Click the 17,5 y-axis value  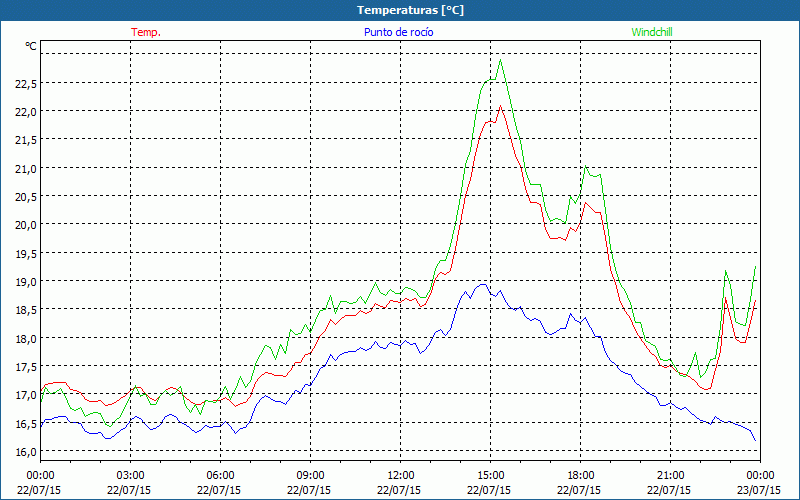click(26, 367)
